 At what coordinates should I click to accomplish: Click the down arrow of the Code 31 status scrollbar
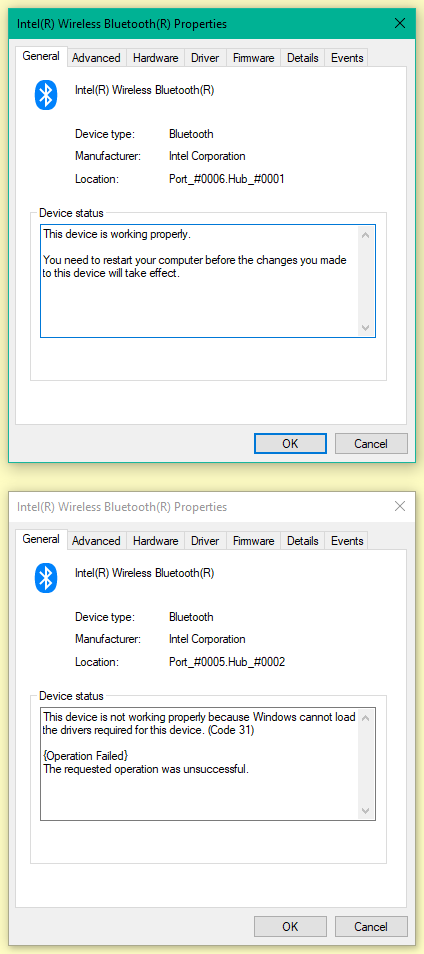366,810
